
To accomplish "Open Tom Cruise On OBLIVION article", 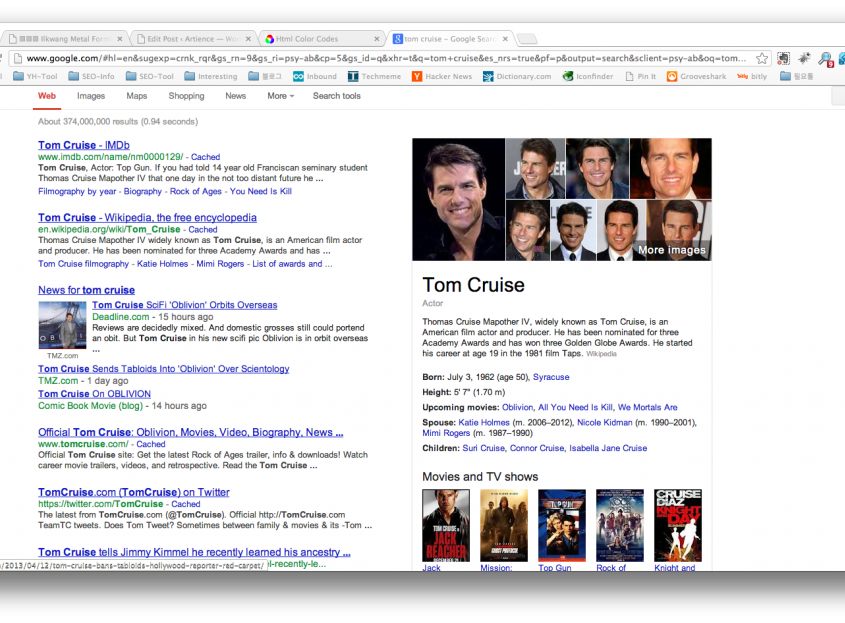I will [x=94, y=394].
